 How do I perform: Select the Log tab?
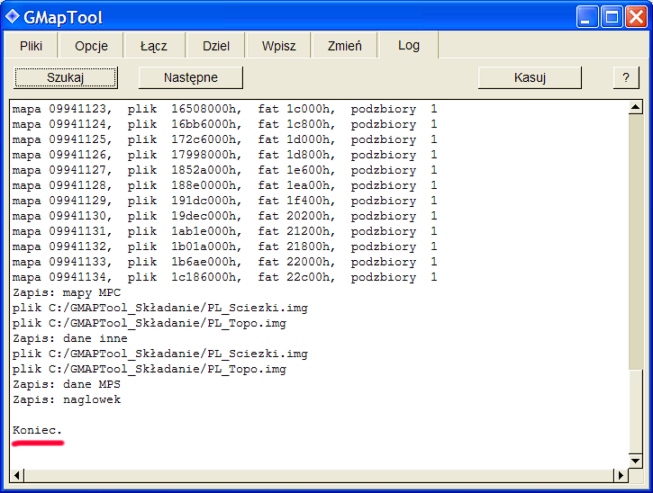pos(408,46)
